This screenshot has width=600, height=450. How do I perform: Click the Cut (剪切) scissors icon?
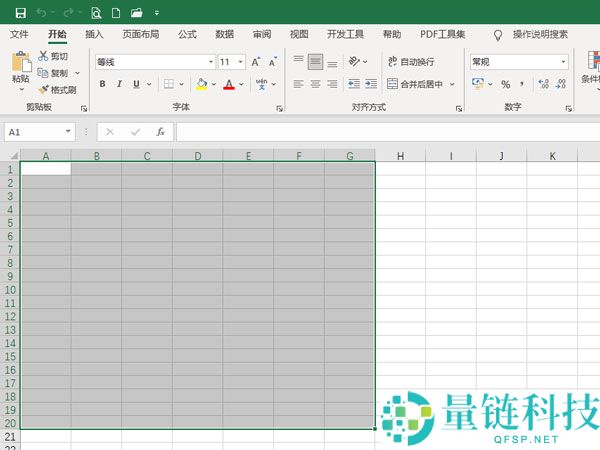tap(44, 57)
